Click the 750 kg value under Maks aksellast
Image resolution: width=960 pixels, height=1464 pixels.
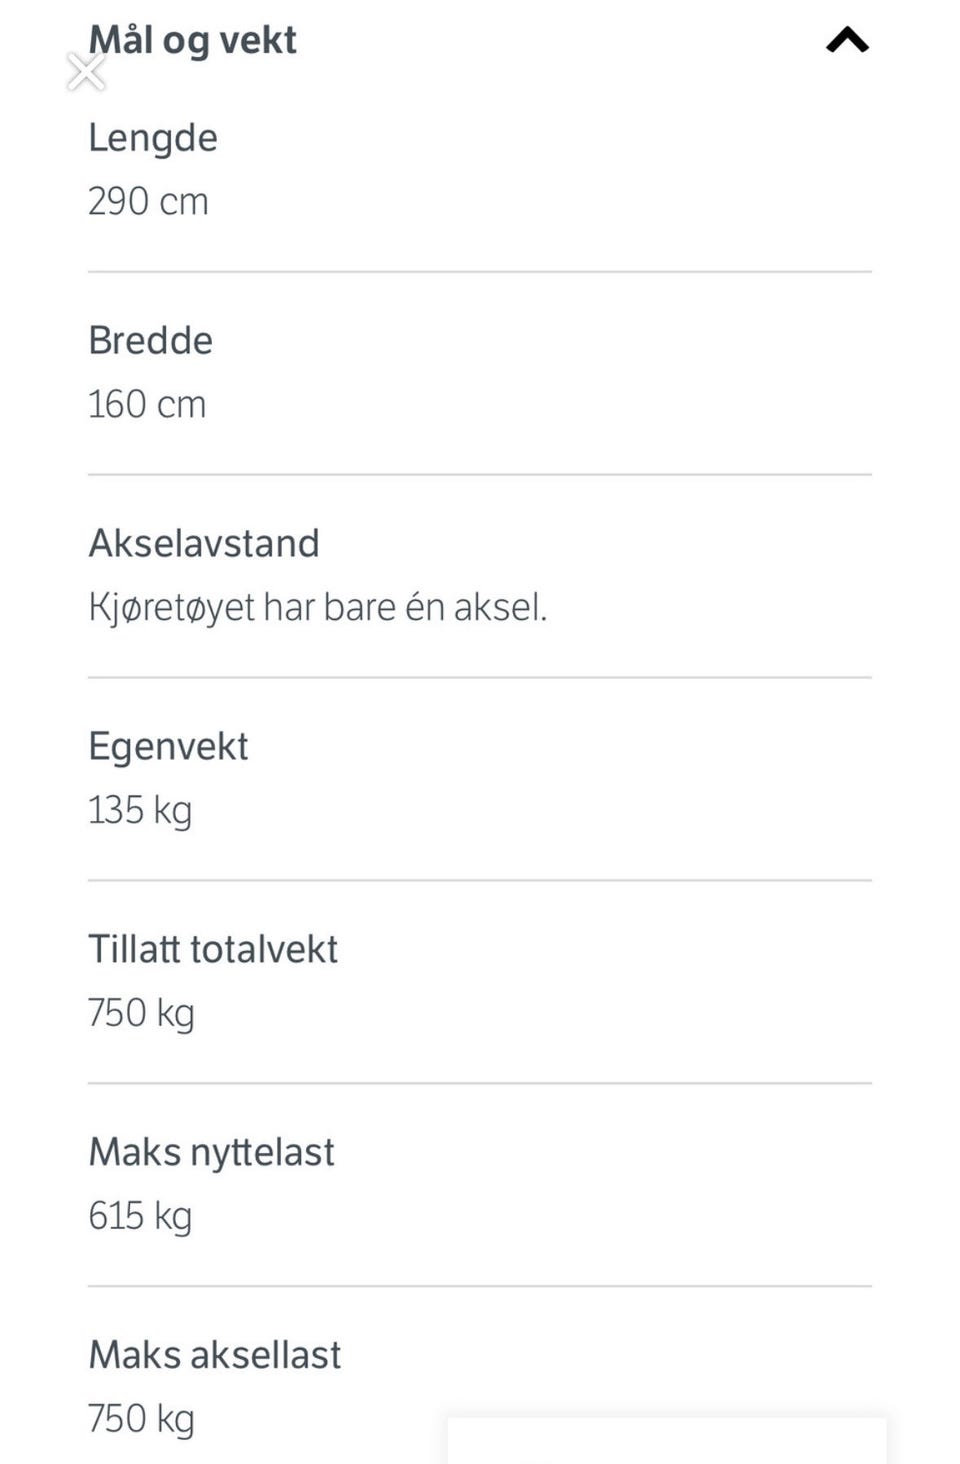tap(141, 1420)
